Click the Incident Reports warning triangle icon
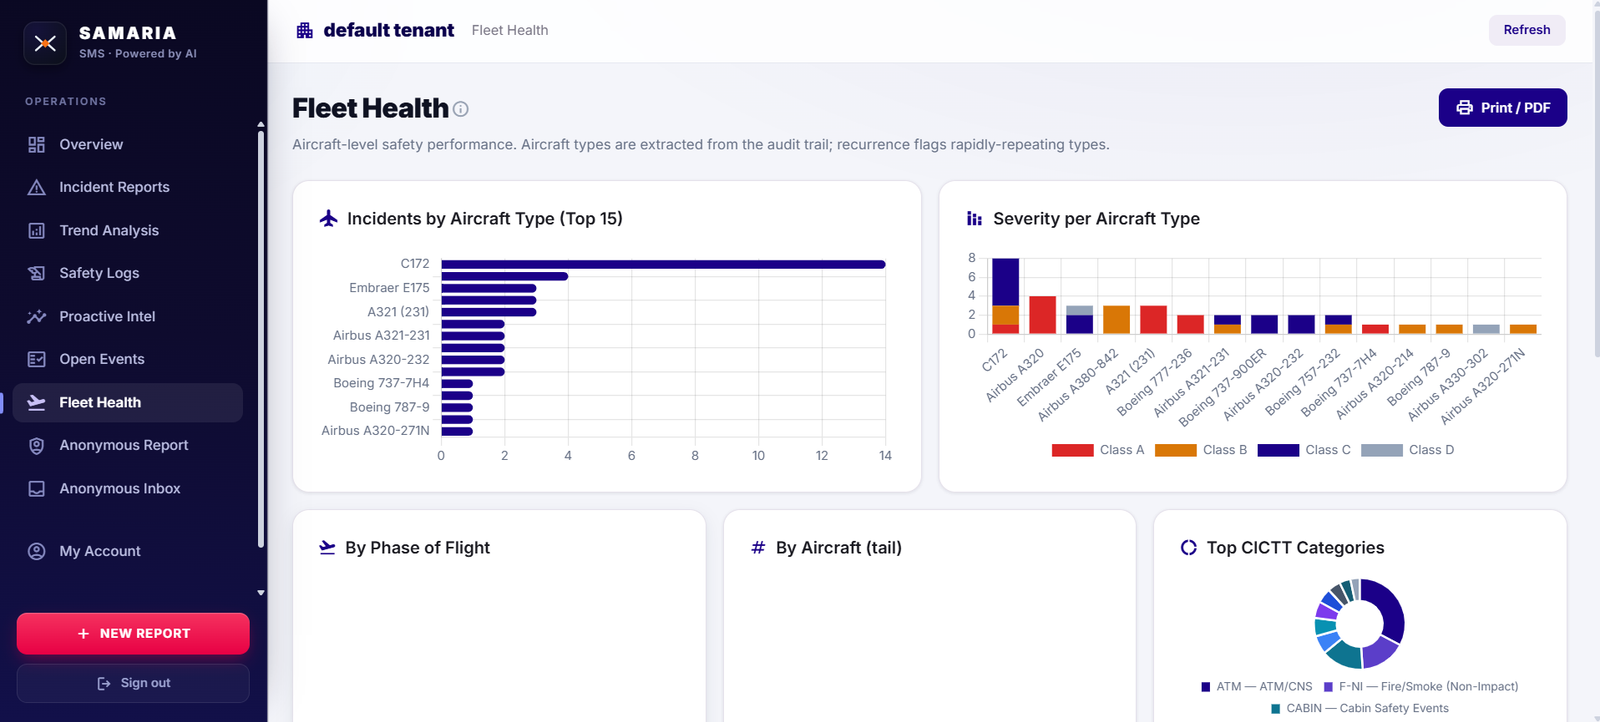This screenshot has height=722, width=1600. [37, 187]
